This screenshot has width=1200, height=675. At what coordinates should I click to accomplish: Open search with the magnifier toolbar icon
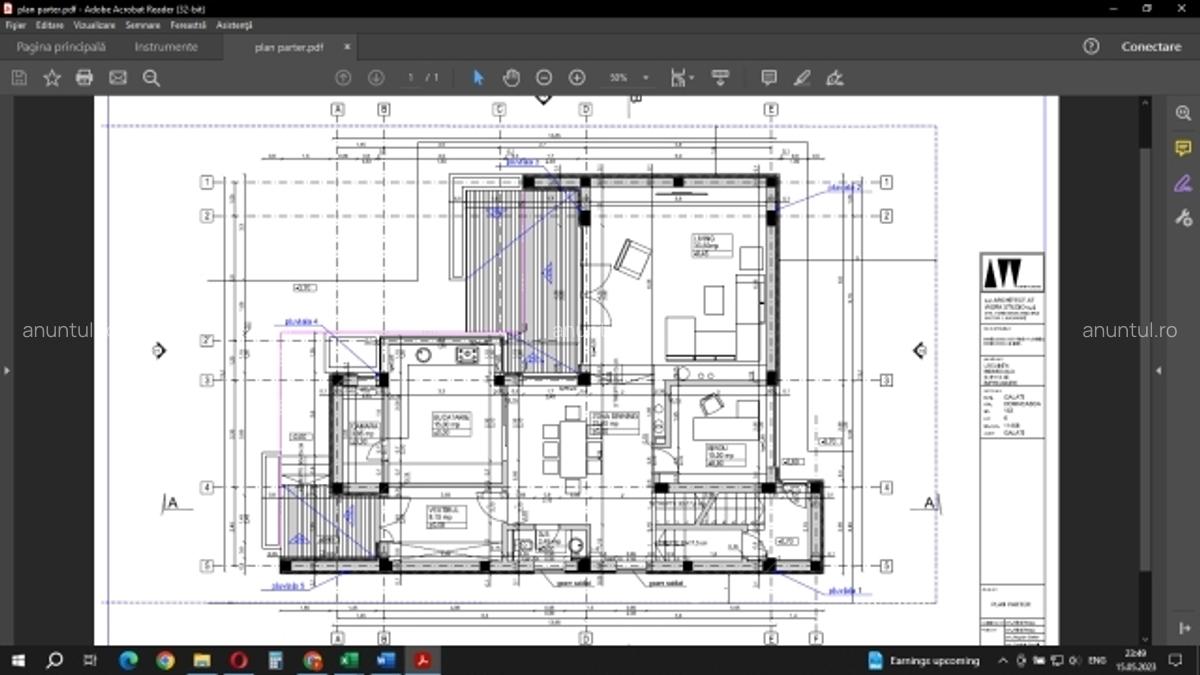tap(151, 77)
